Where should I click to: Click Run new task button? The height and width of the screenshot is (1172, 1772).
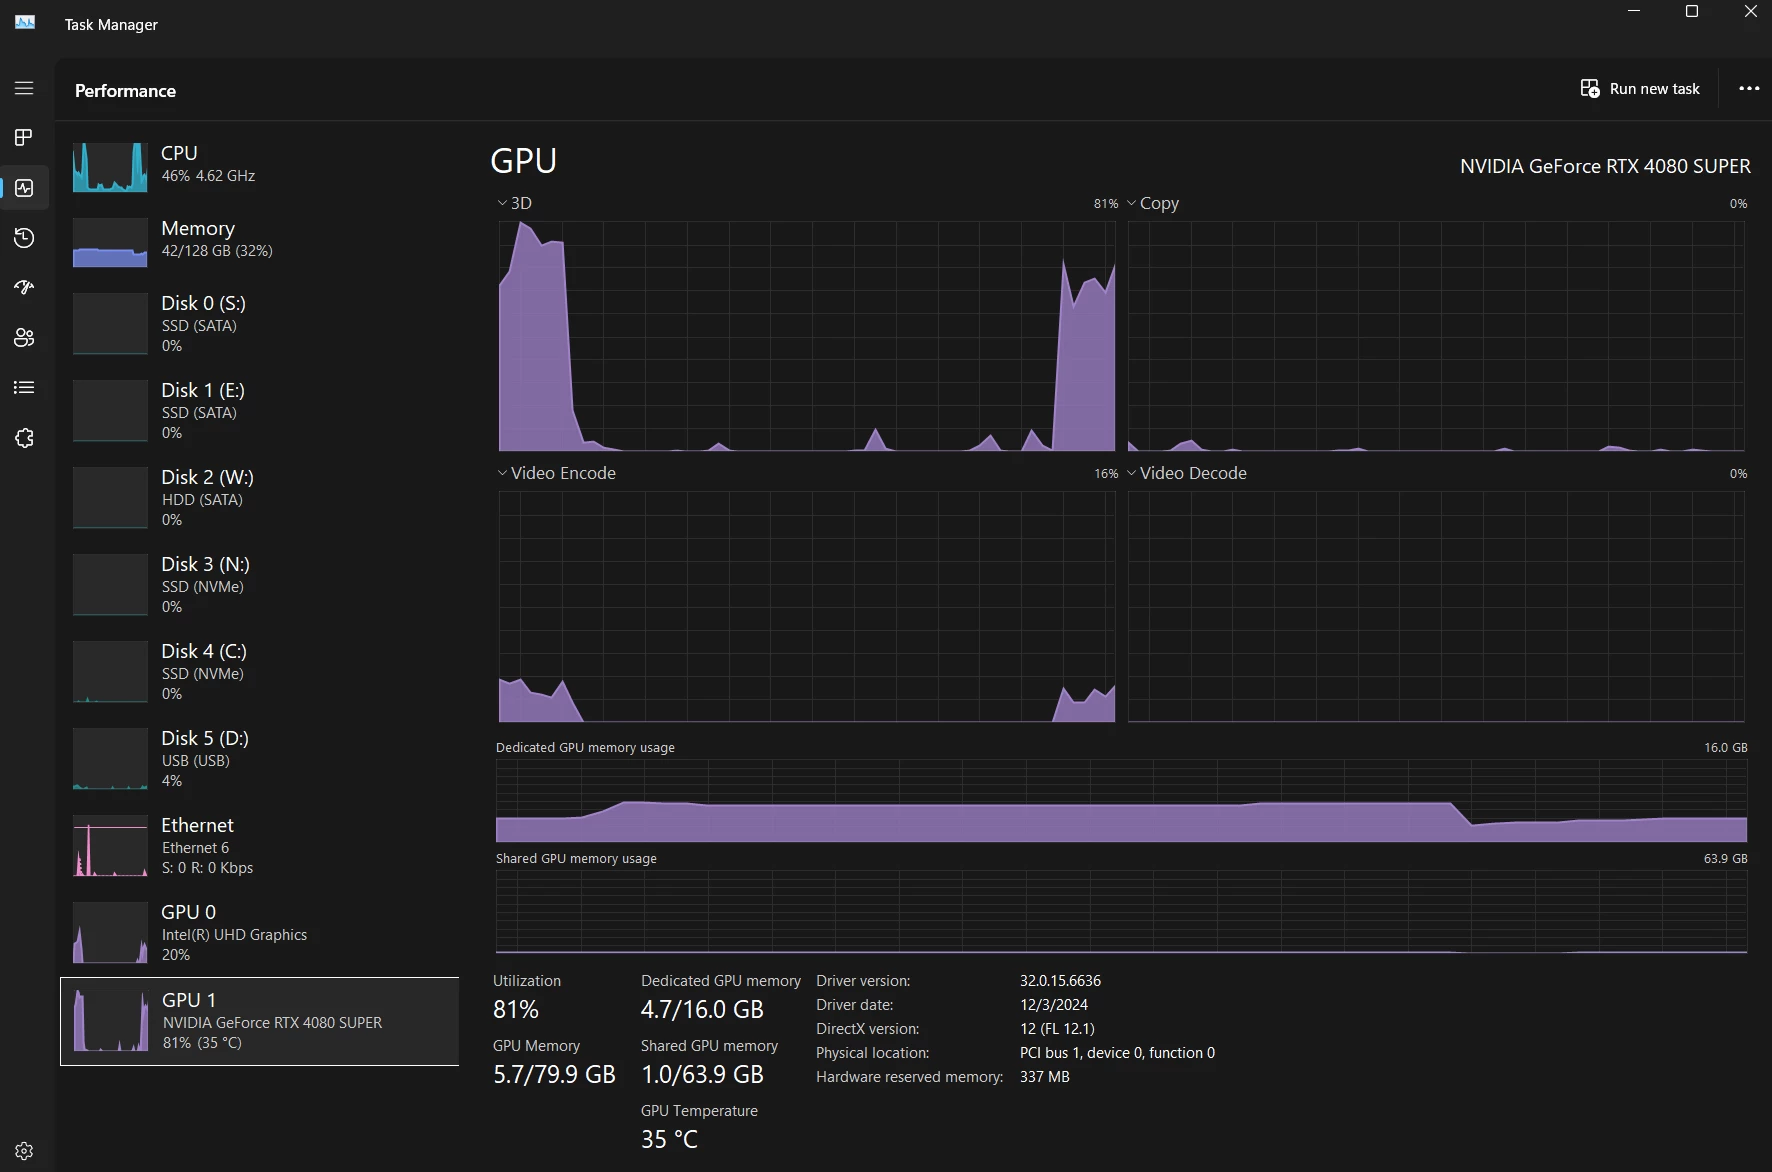1640,89
